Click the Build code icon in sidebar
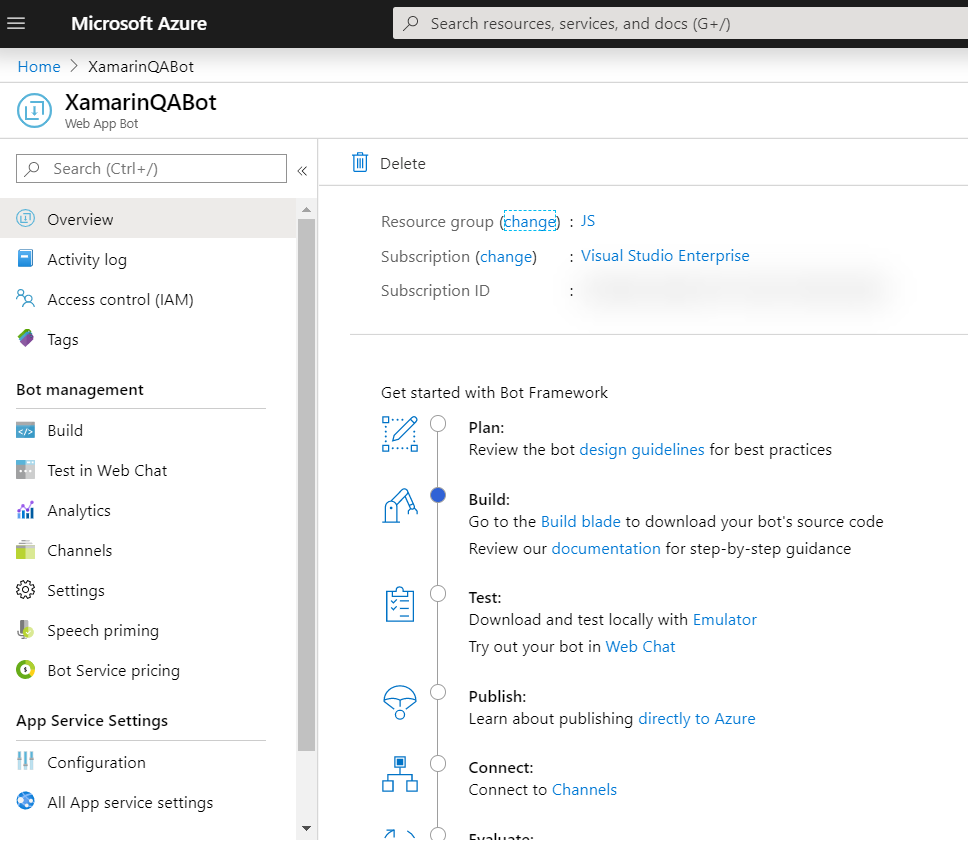This screenshot has width=968, height=843. pyautogui.click(x=25, y=430)
